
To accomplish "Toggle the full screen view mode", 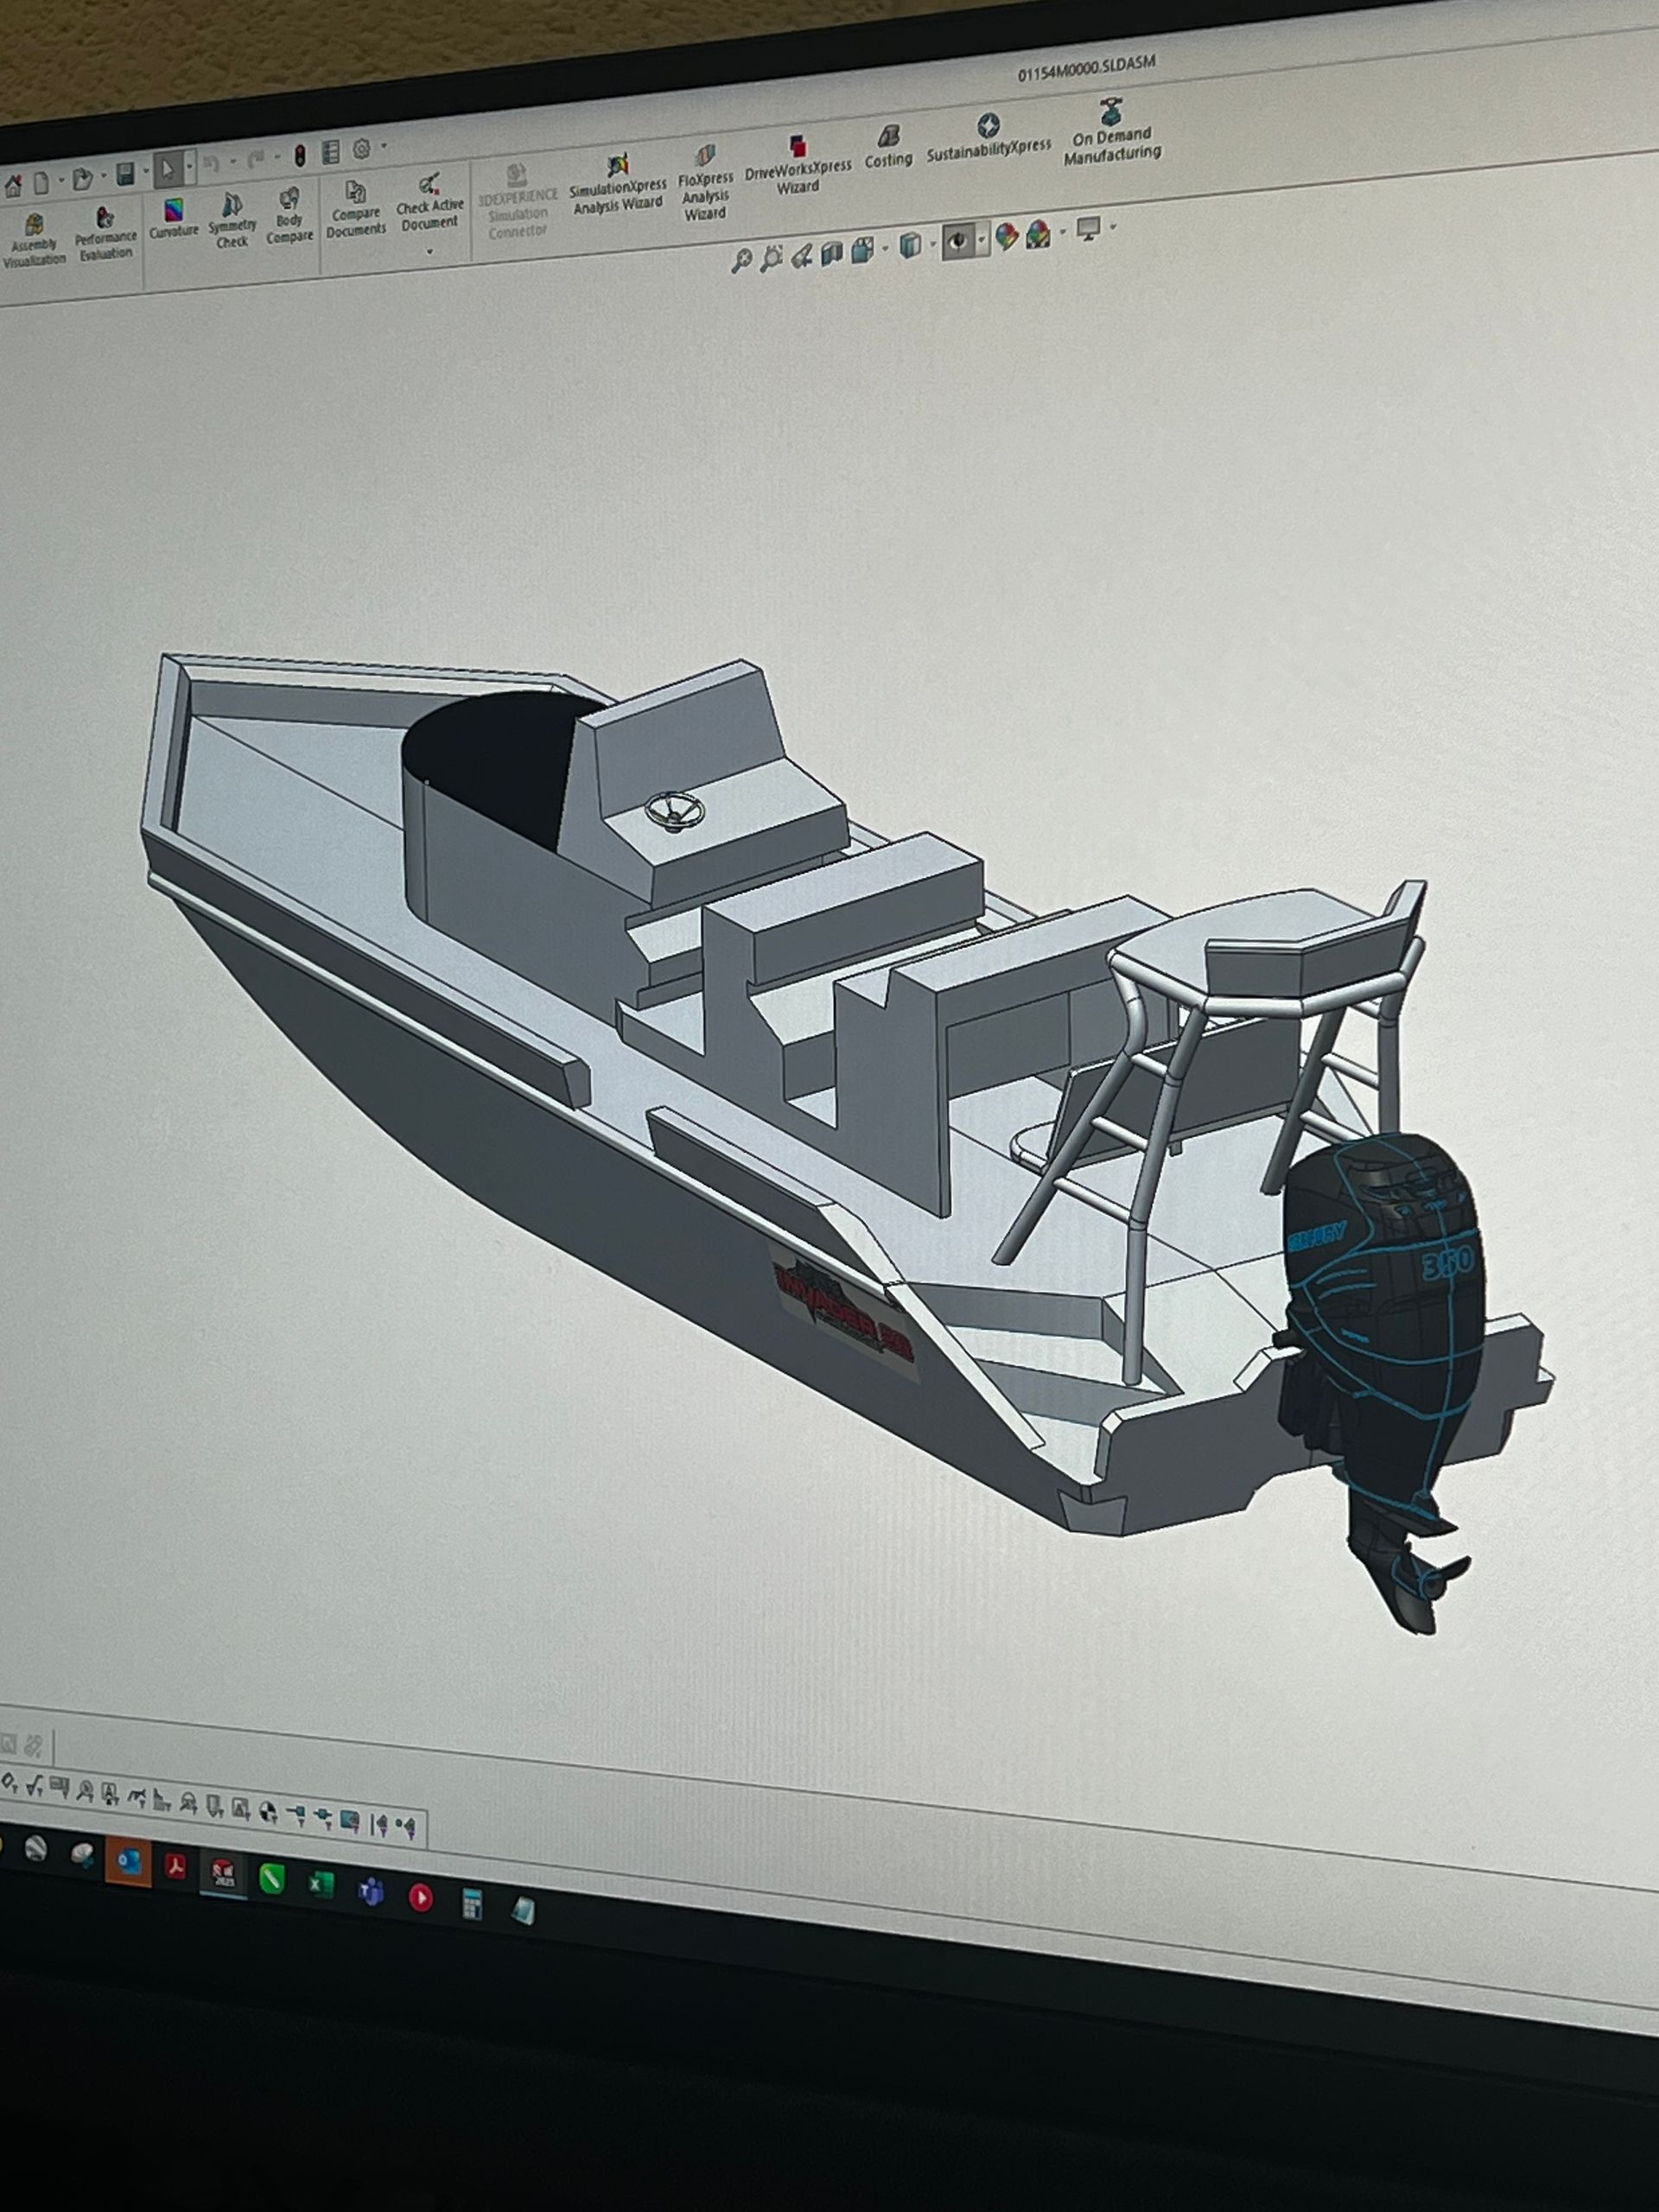I will click(x=1088, y=231).
